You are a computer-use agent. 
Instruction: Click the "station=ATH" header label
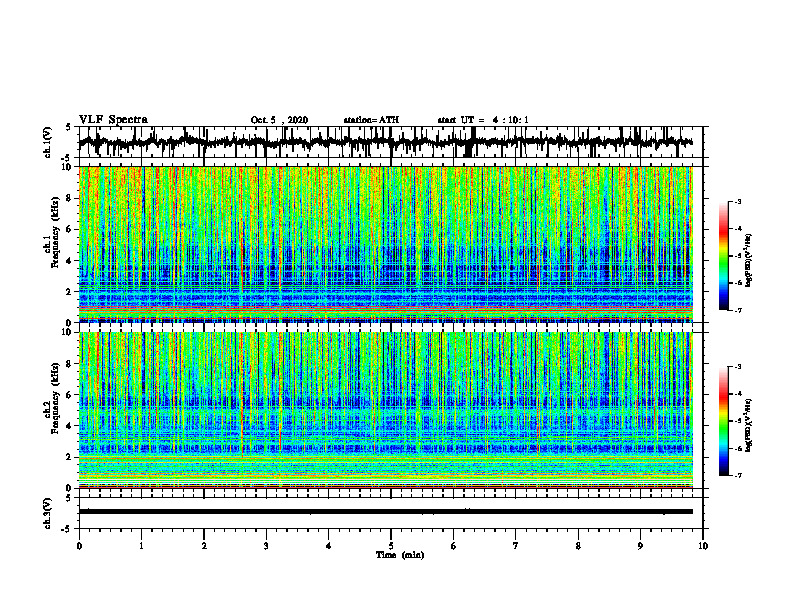(x=371, y=120)
